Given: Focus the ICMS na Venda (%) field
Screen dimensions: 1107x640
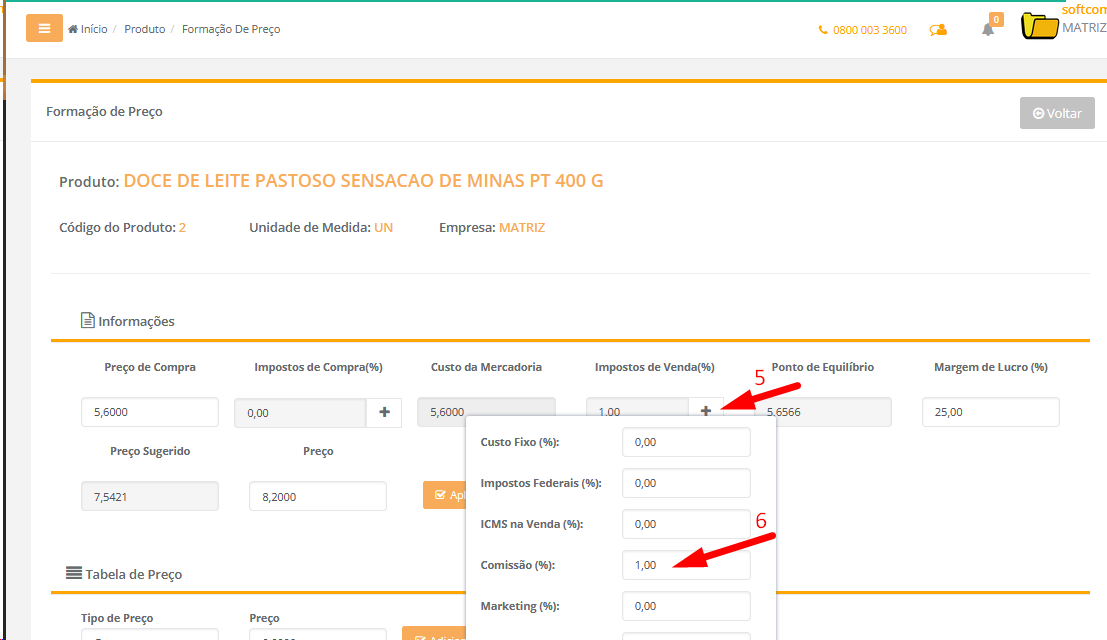Looking at the screenshot, I should tap(685, 524).
